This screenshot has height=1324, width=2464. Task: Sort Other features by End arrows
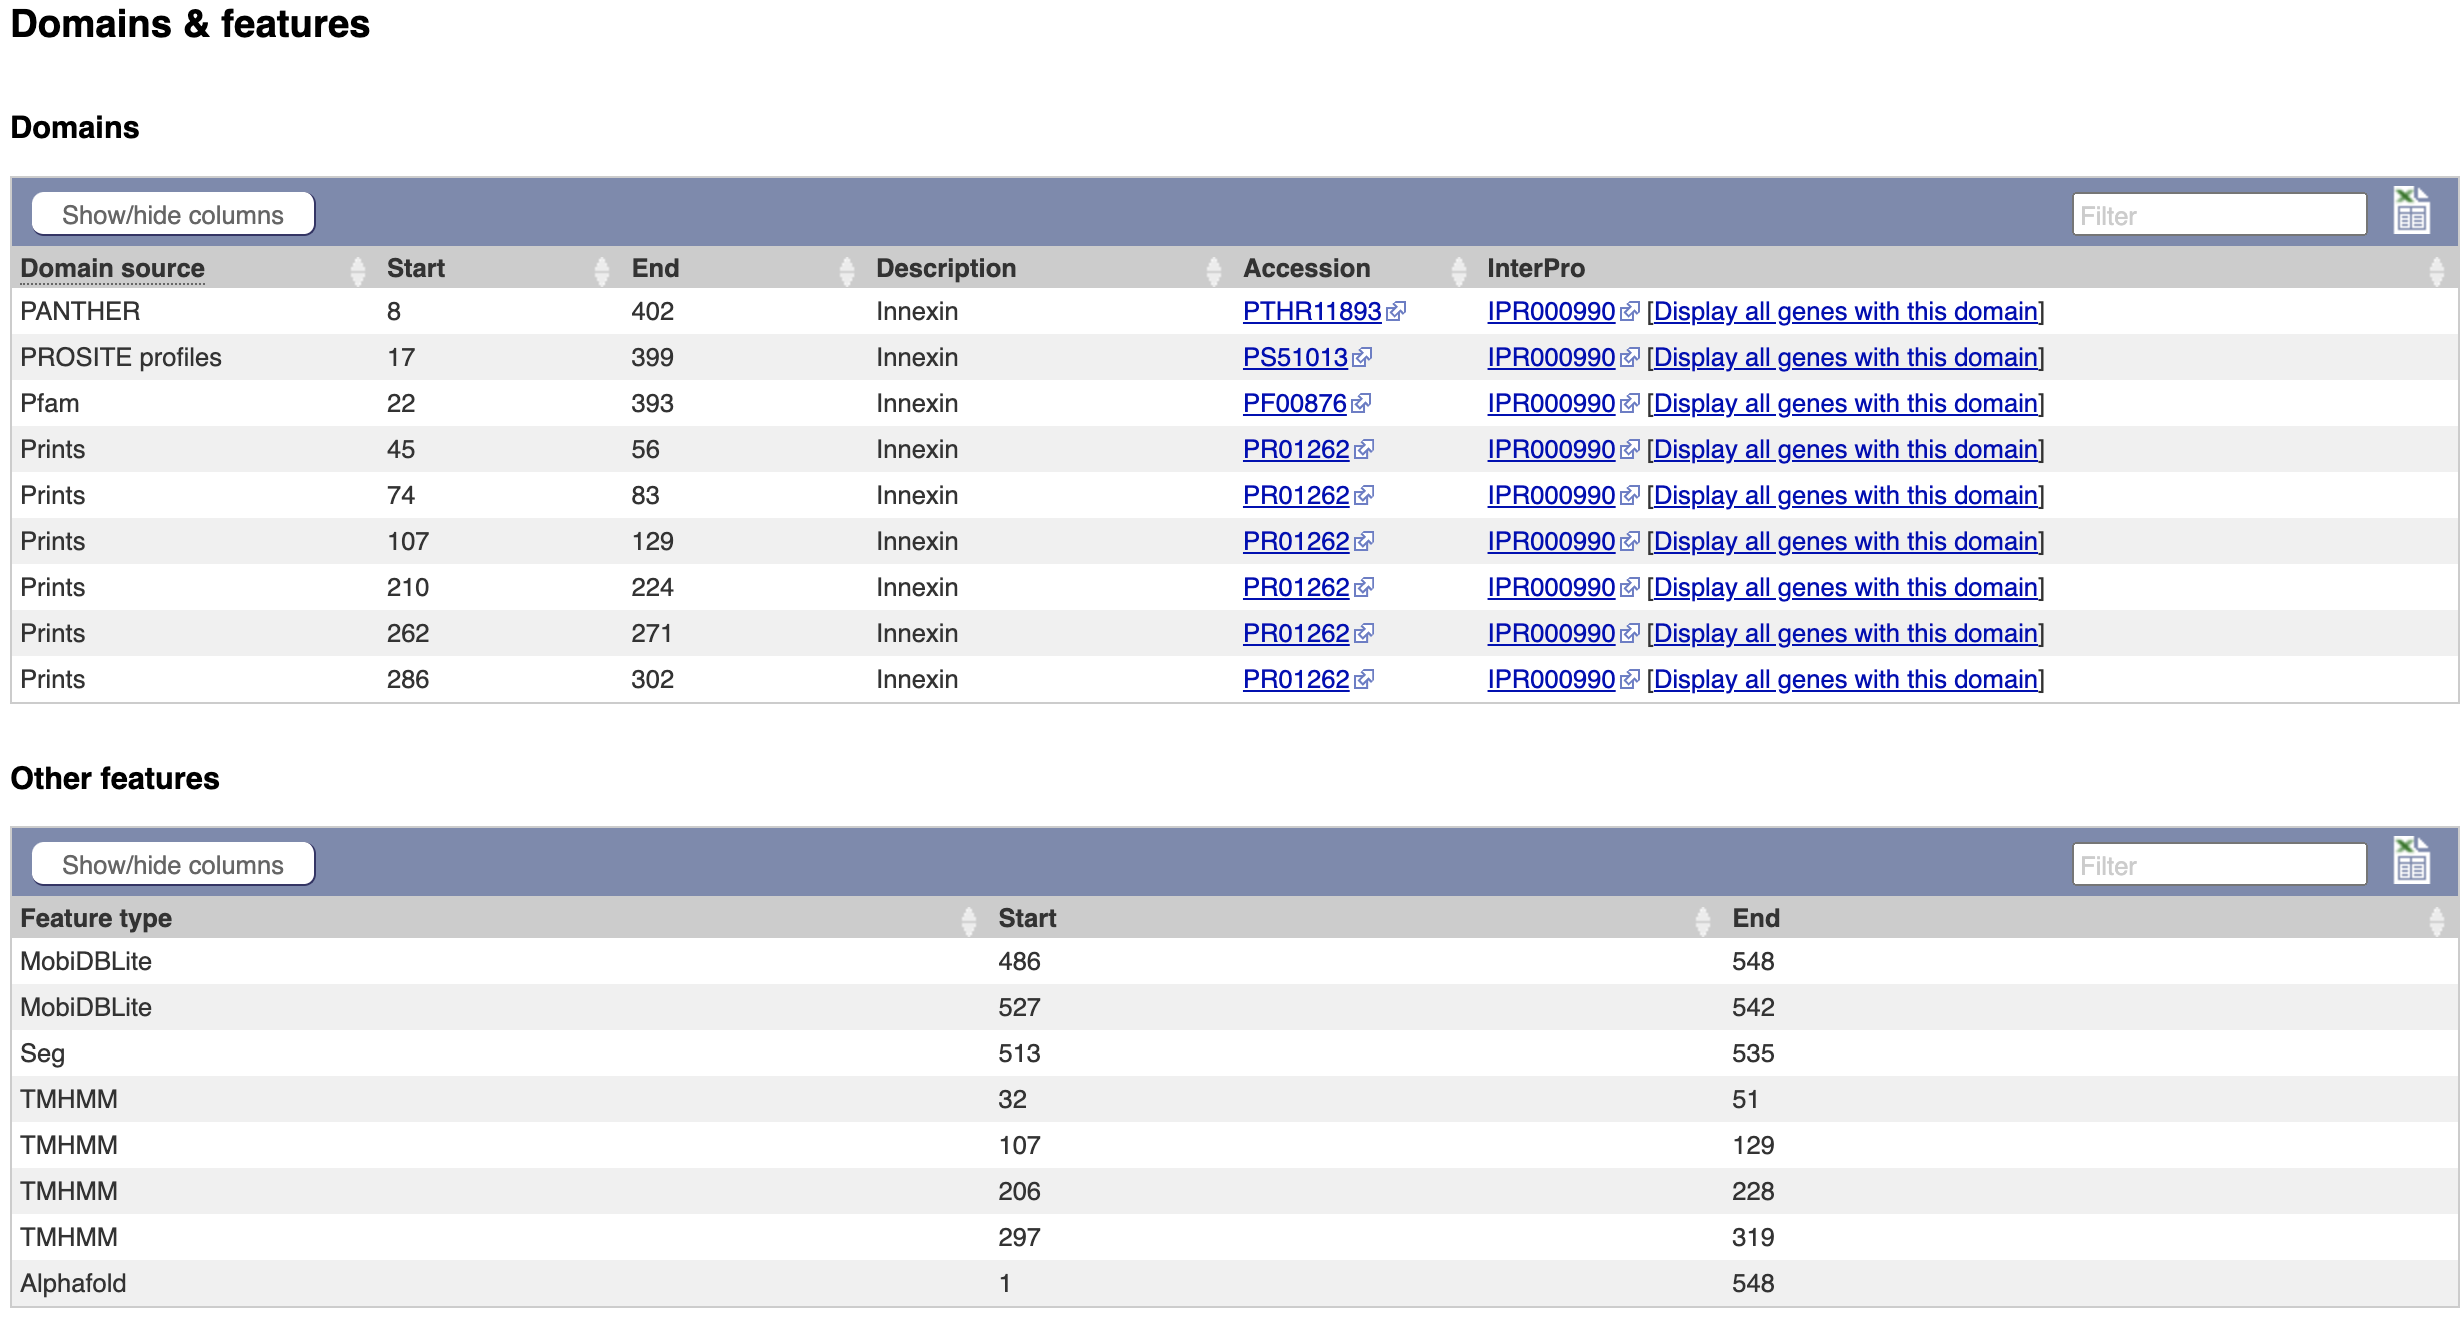click(2437, 920)
